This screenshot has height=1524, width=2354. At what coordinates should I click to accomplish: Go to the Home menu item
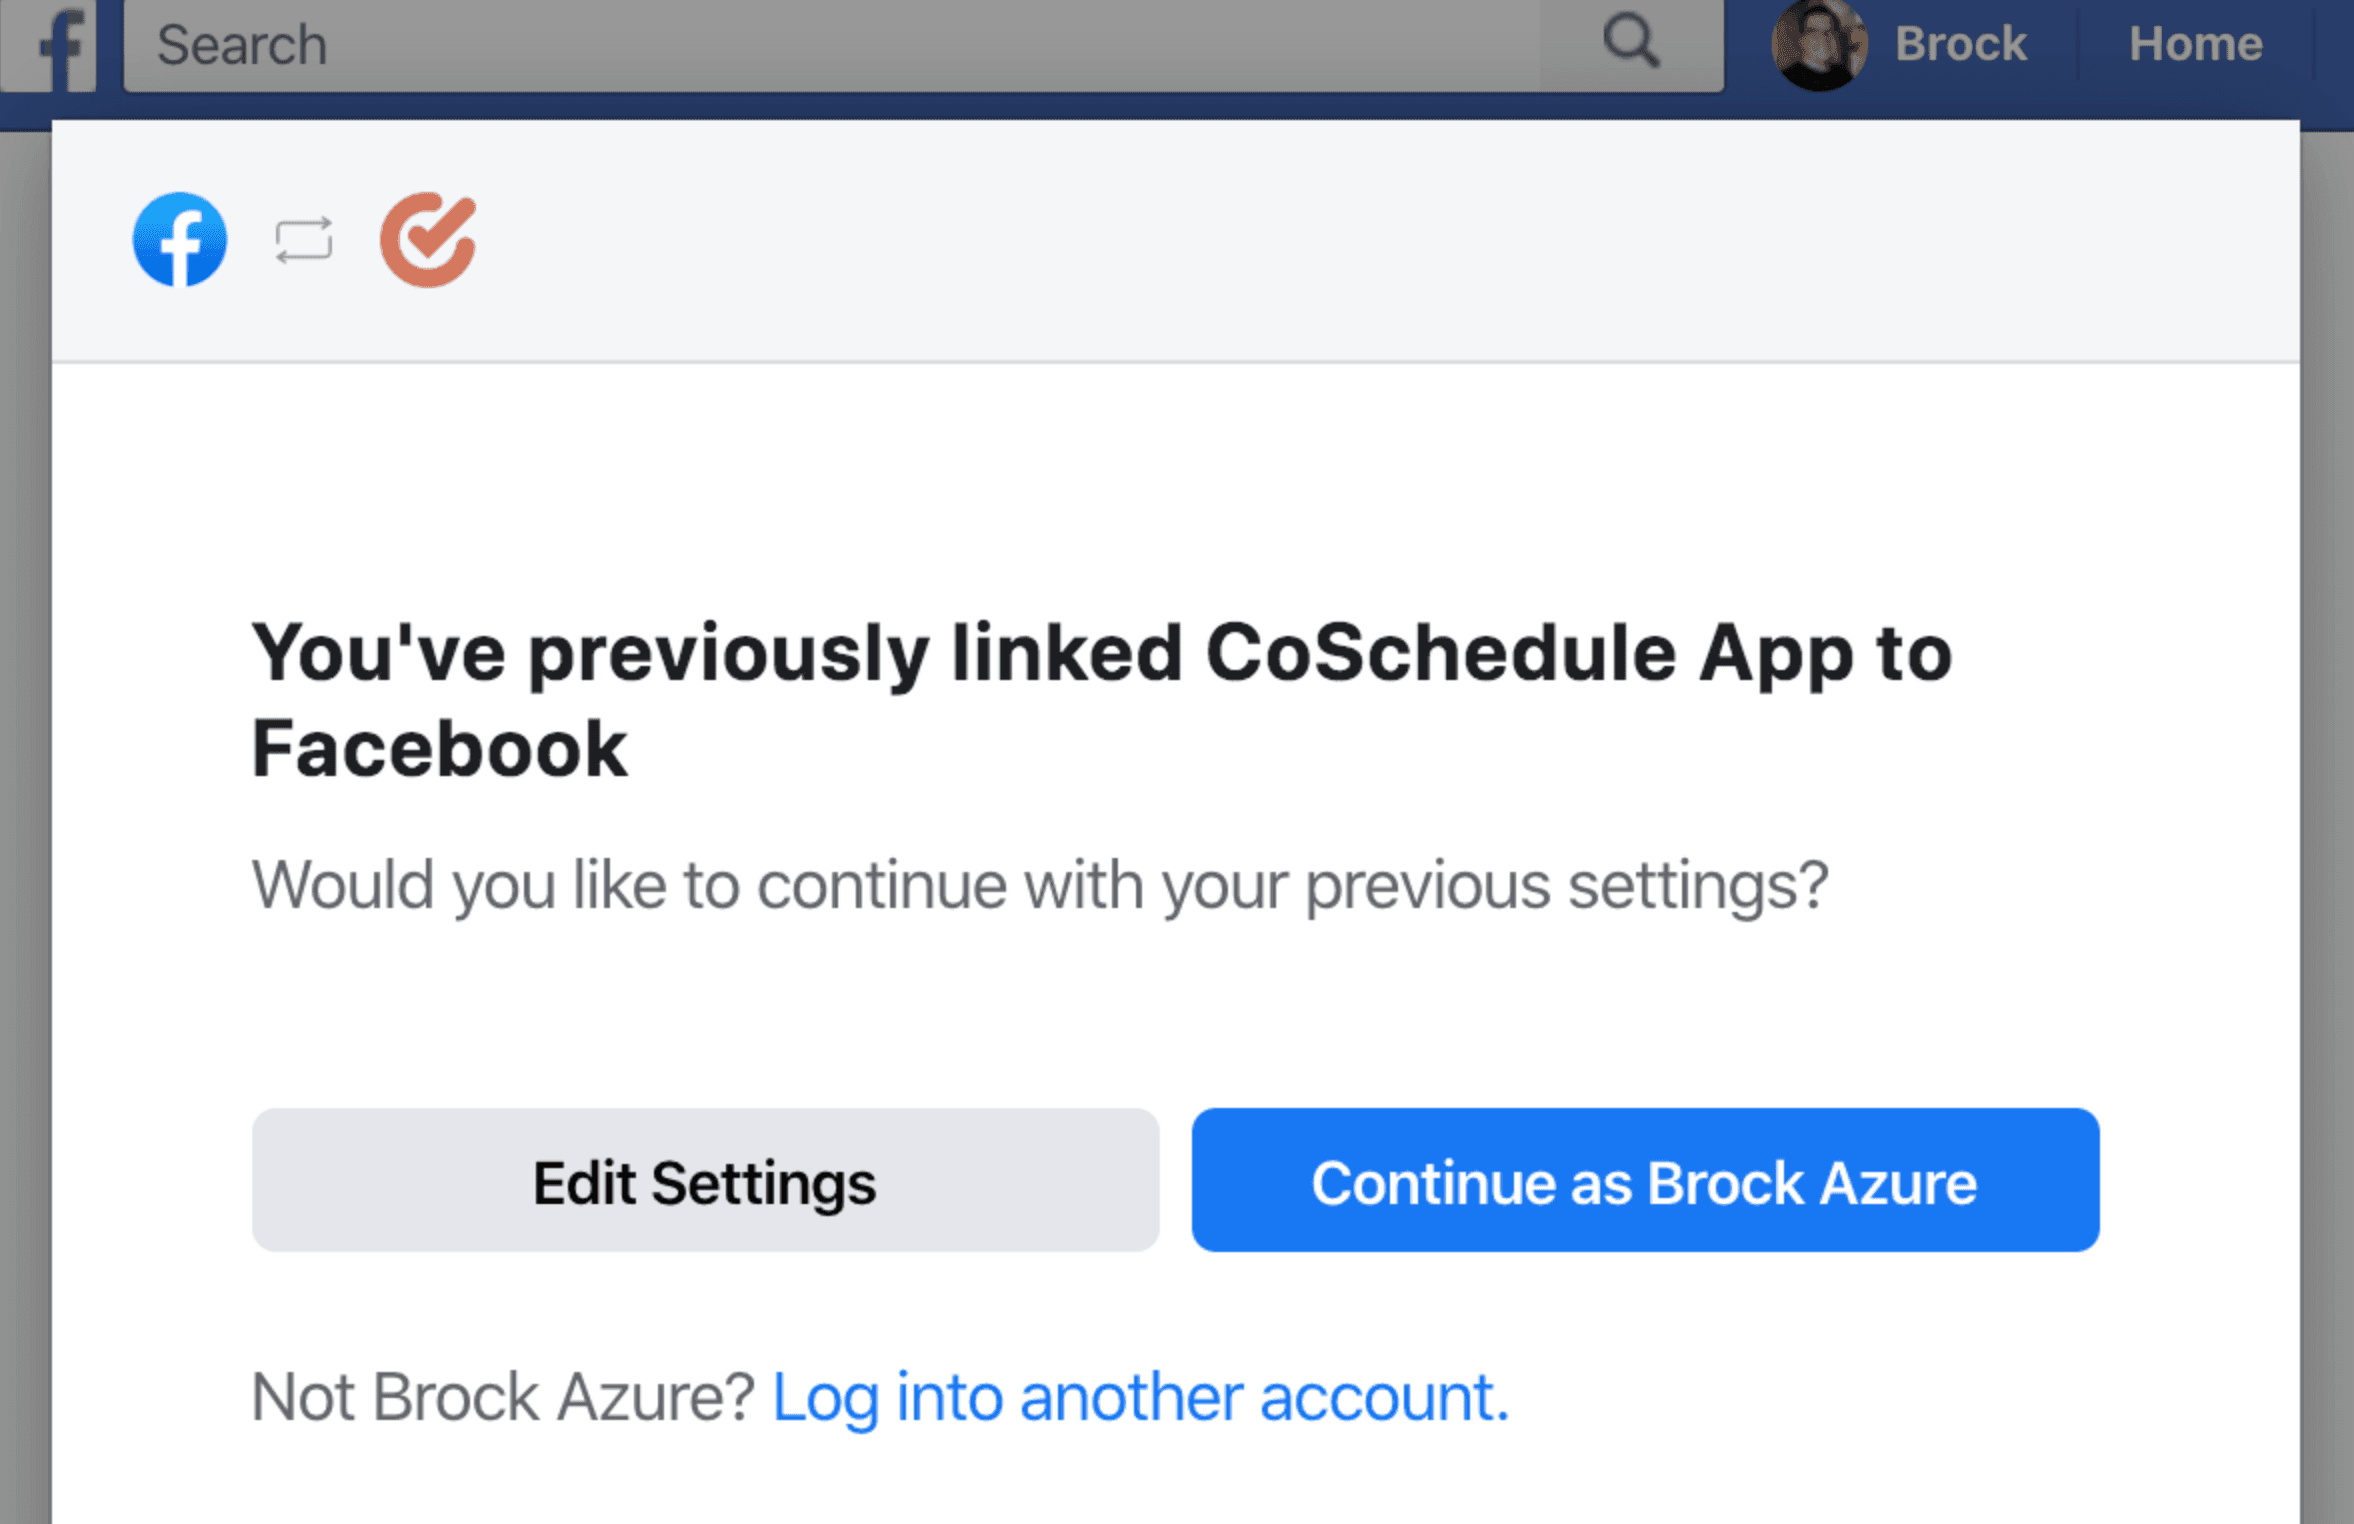(2195, 44)
